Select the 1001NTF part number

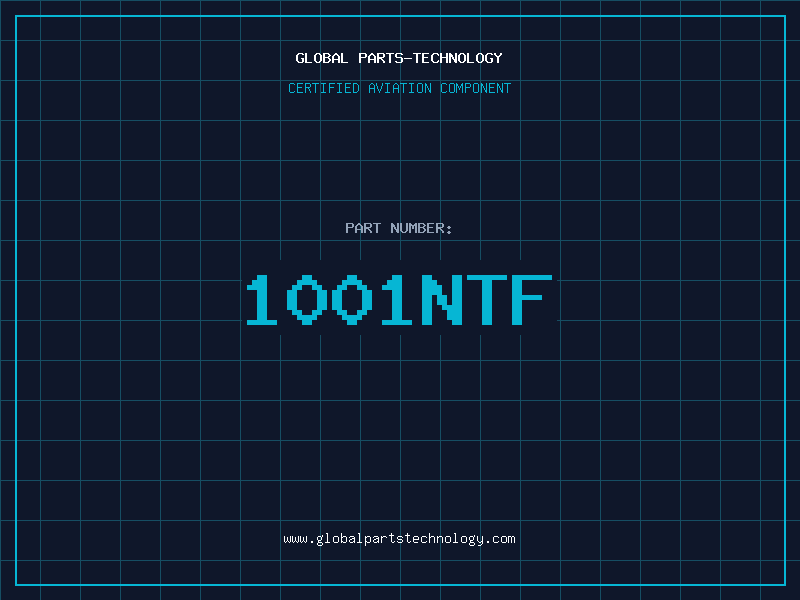pyautogui.click(x=399, y=300)
